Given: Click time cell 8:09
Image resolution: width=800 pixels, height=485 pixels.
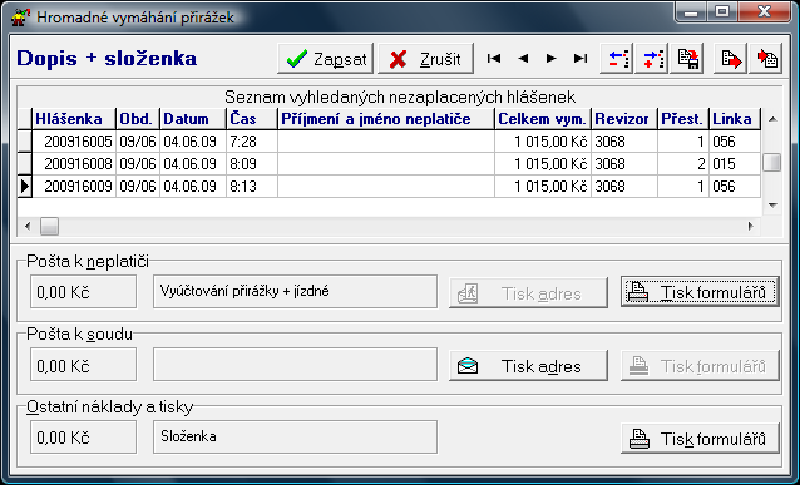Looking at the screenshot, I should [252, 164].
